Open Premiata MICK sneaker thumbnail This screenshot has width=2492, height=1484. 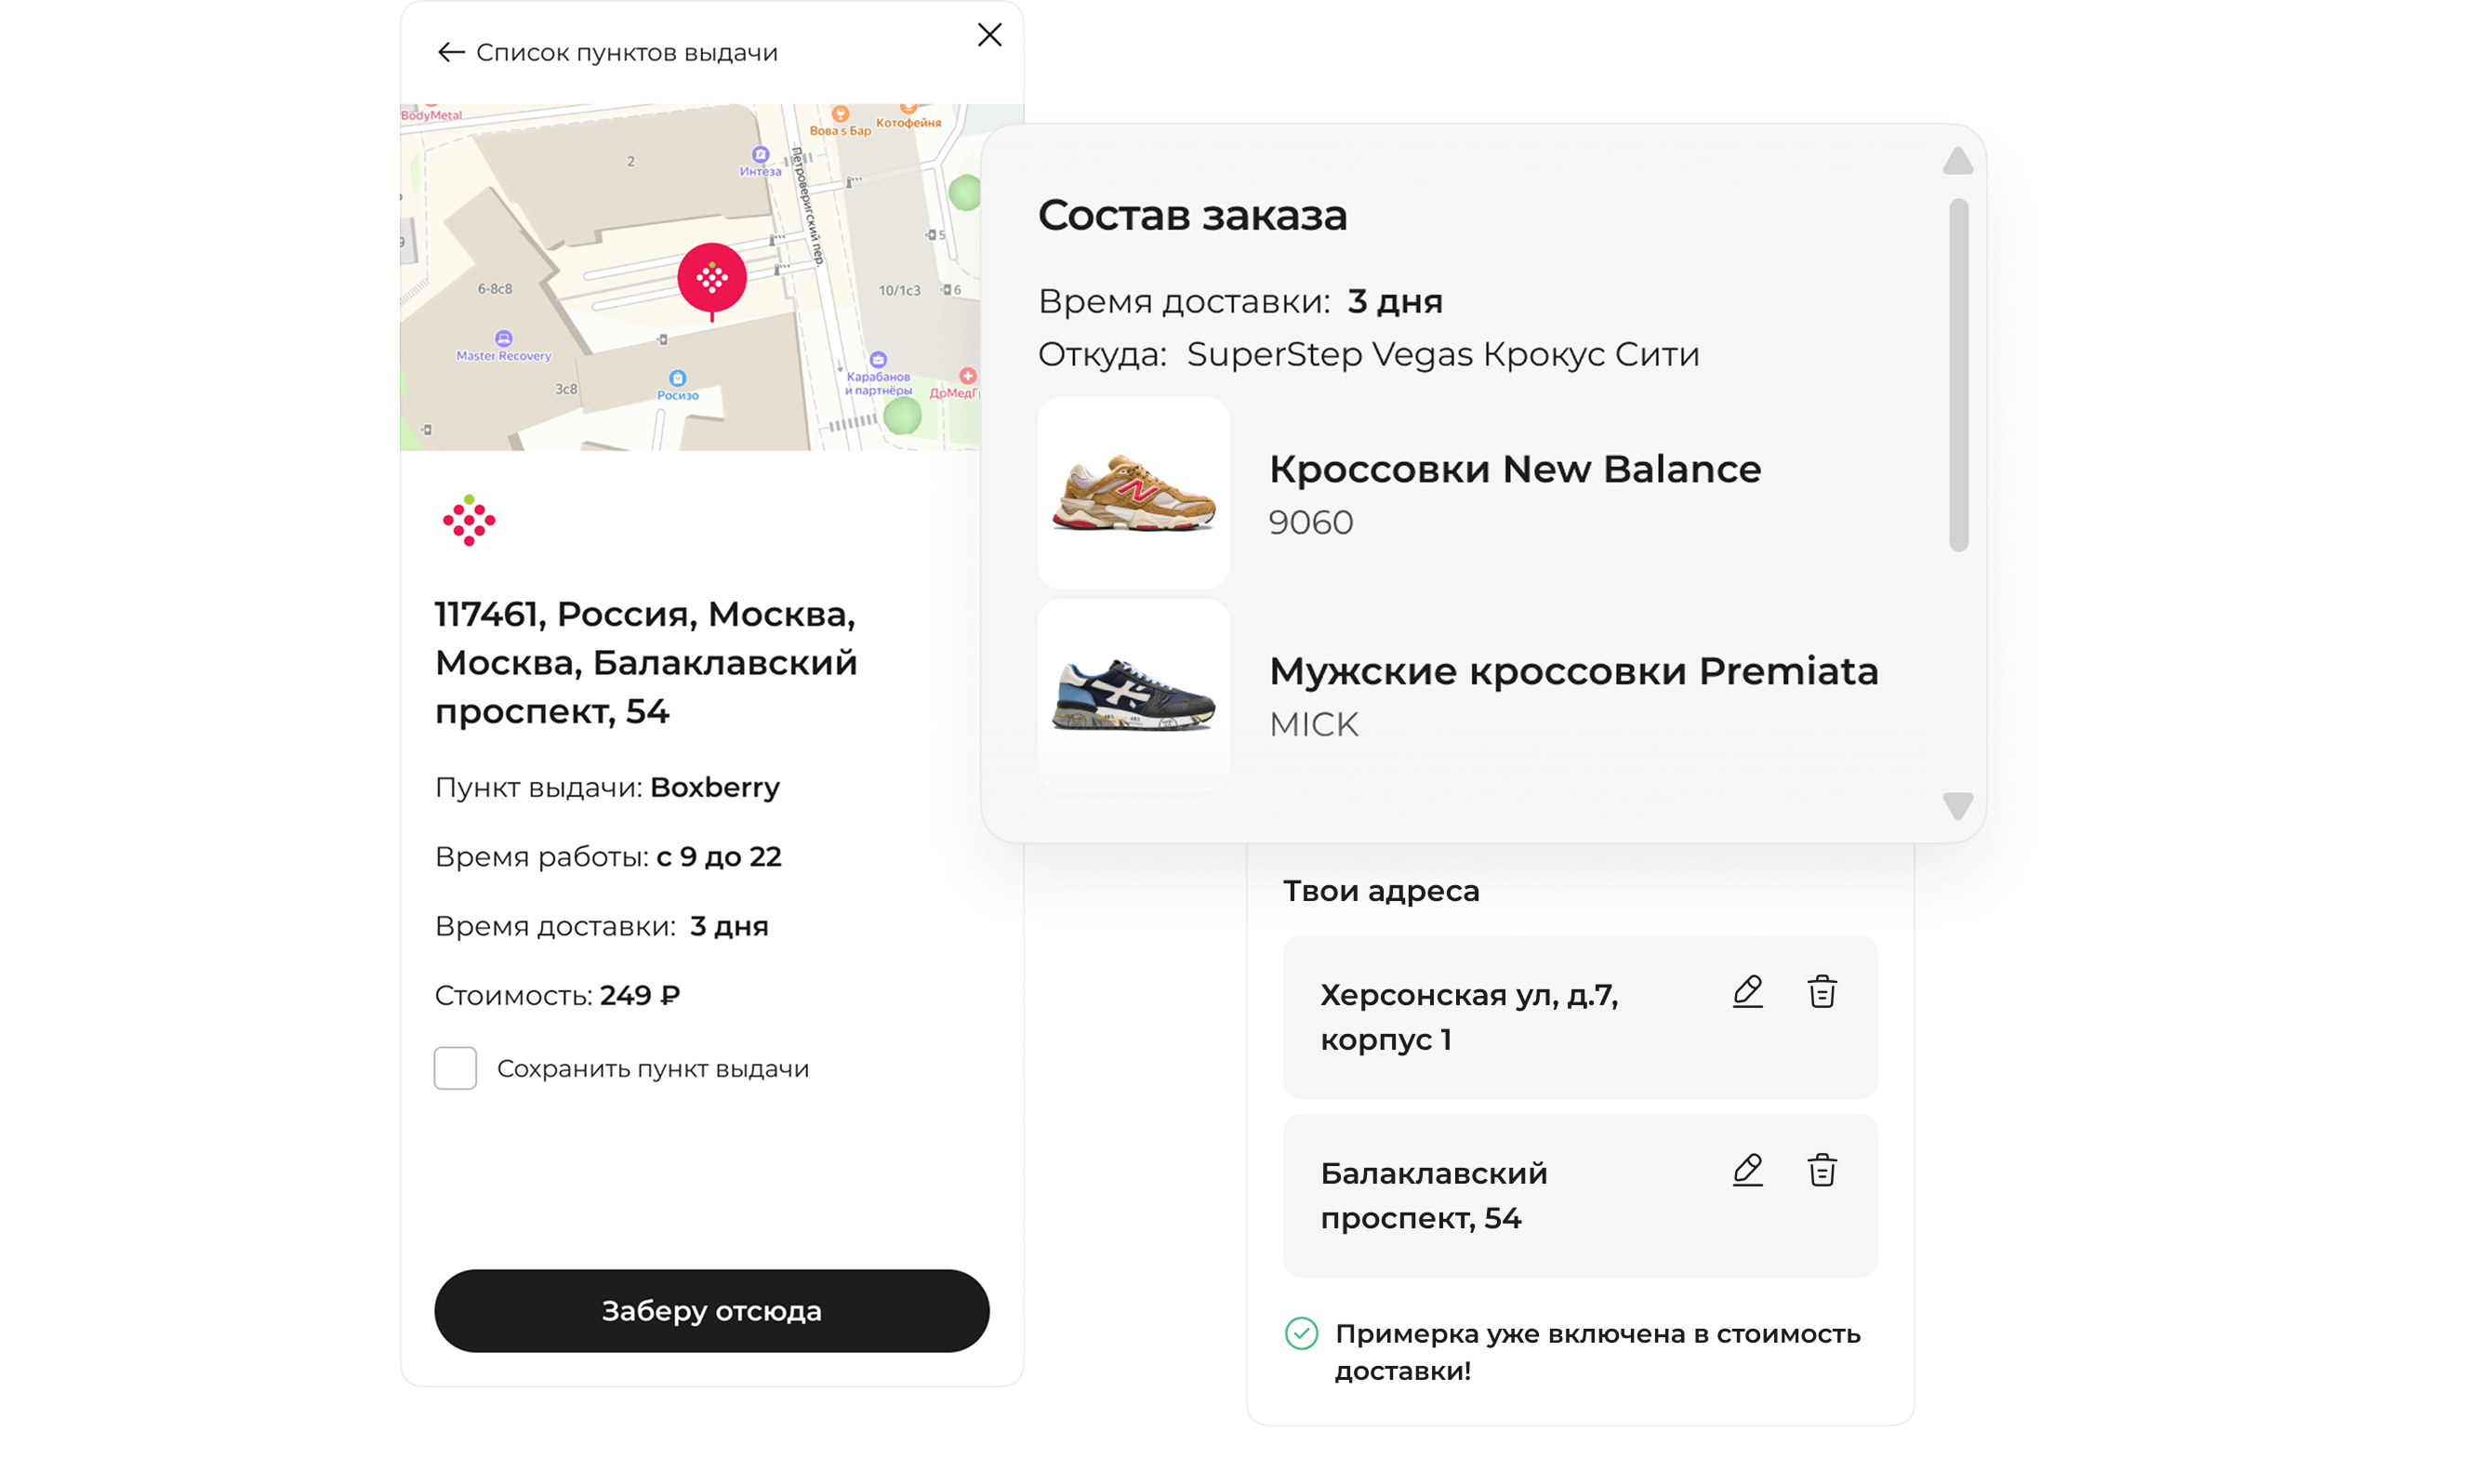(x=1133, y=694)
